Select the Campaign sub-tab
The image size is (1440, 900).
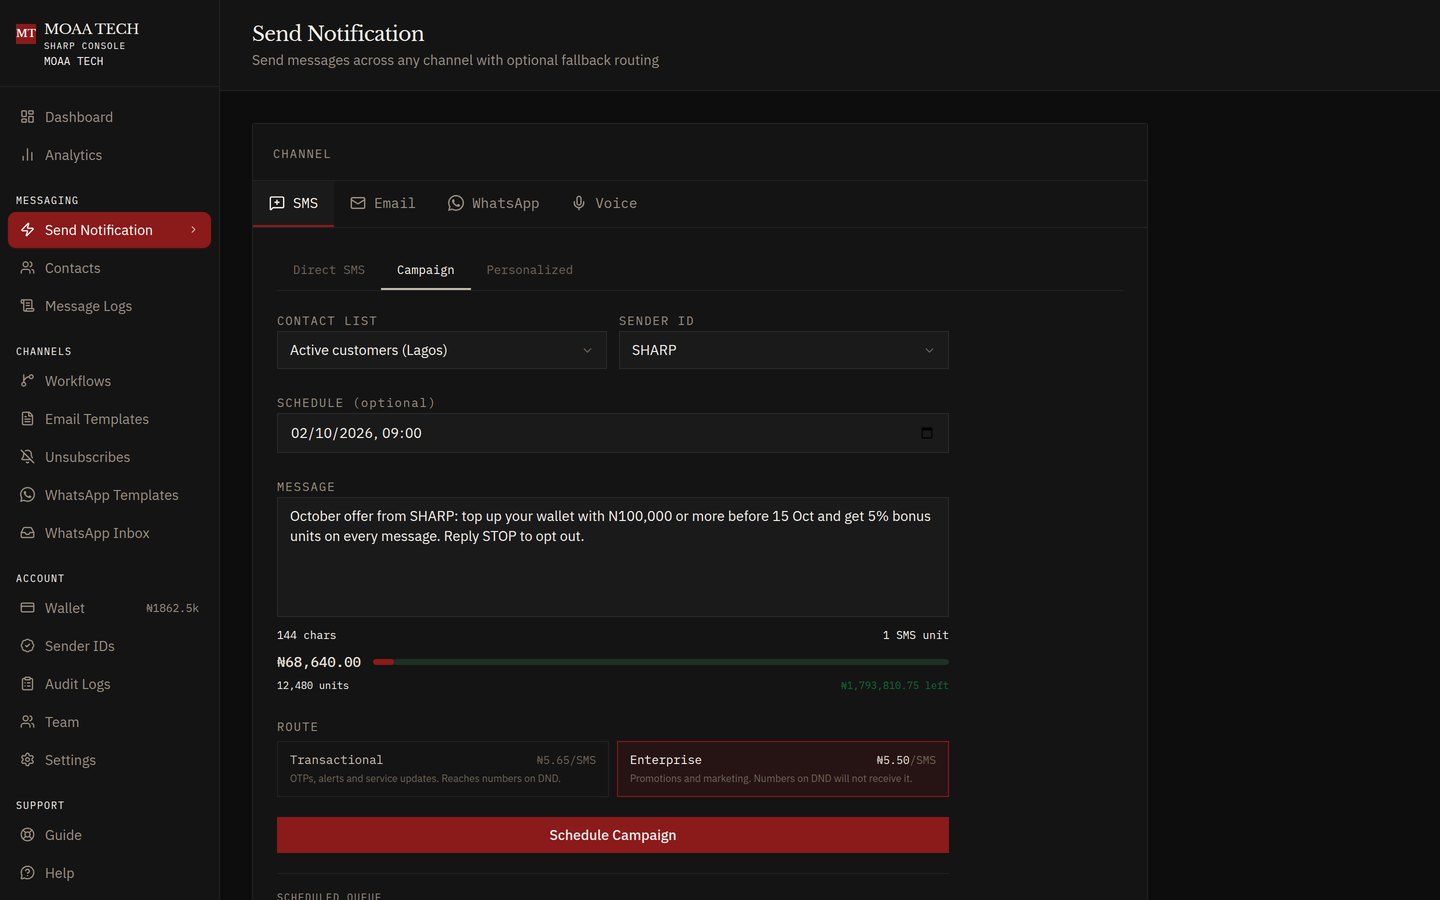click(x=426, y=270)
